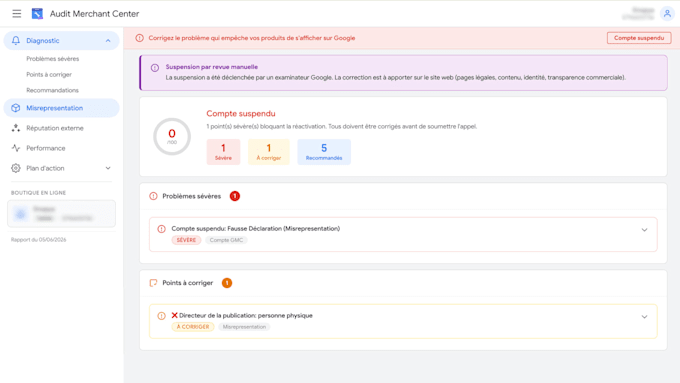Viewport: 680px width, 383px height.
Task: Open Recommandations submenu item
Action: pos(52,90)
